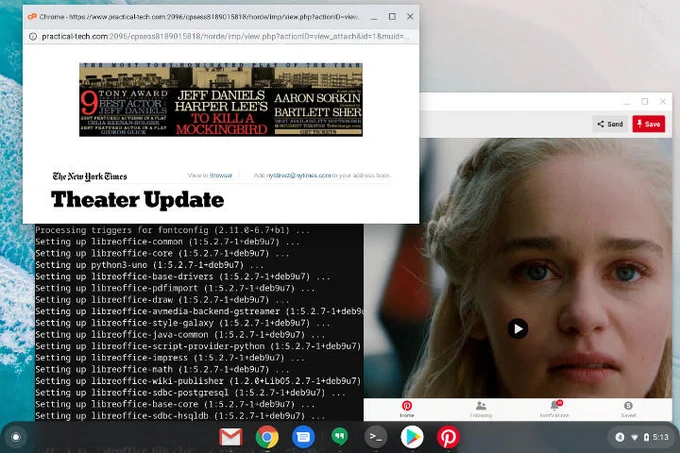Click the Wi-Fi status icon

[x=634, y=437]
